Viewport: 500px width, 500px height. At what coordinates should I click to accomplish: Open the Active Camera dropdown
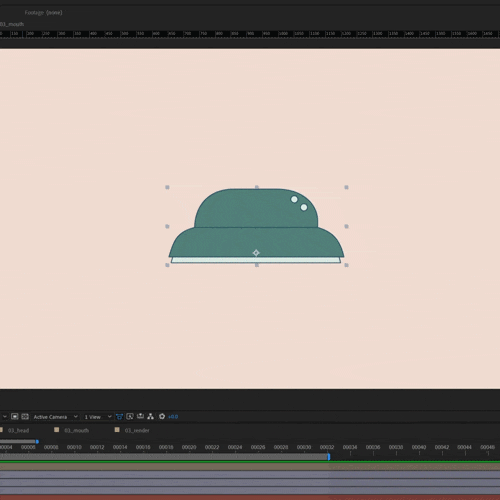pyautogui.click(x=55, y=417)
